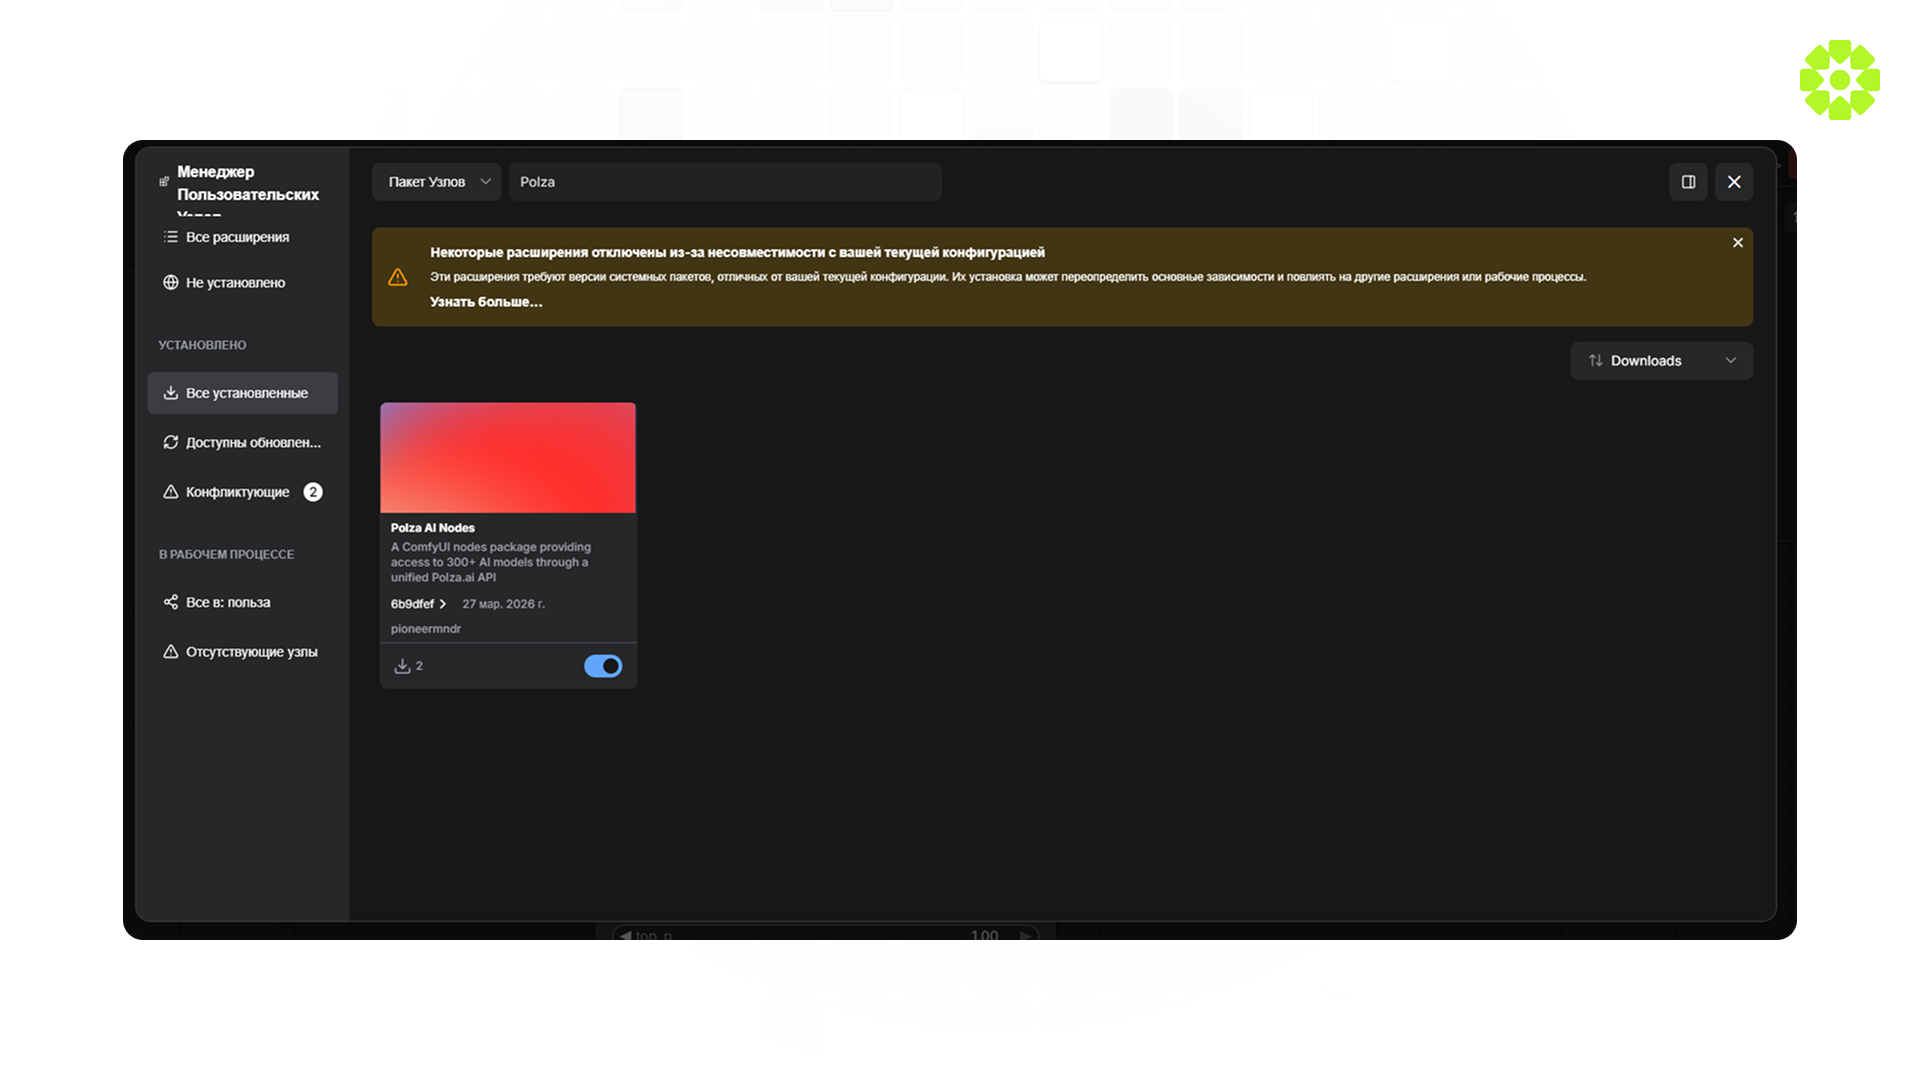Open the Пакет Узлов dropdown
The height and width of the screenshot is (1080, 1920).
pyautogui.click(x=437, y=182)
